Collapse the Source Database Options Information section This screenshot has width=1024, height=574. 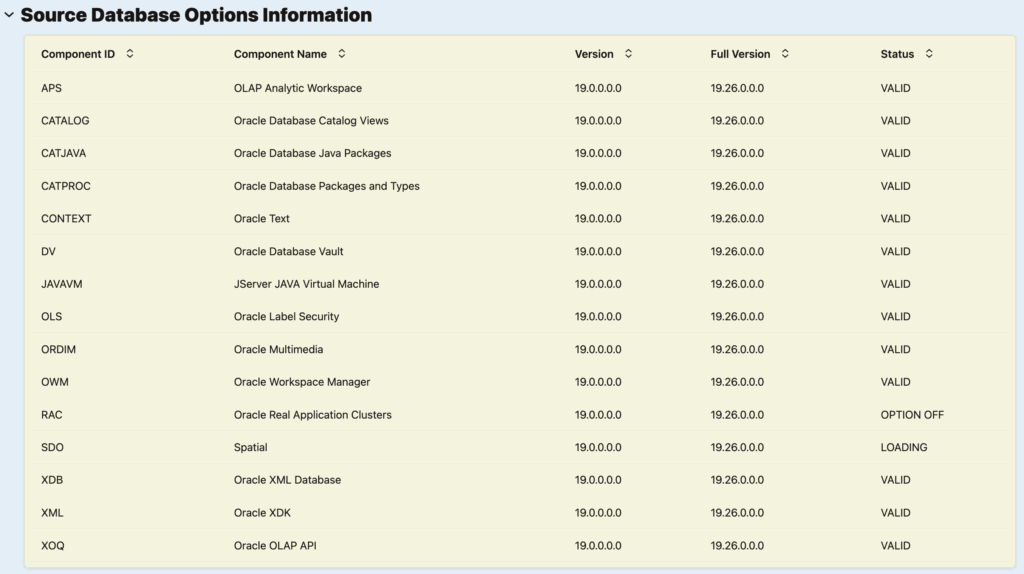9,16
